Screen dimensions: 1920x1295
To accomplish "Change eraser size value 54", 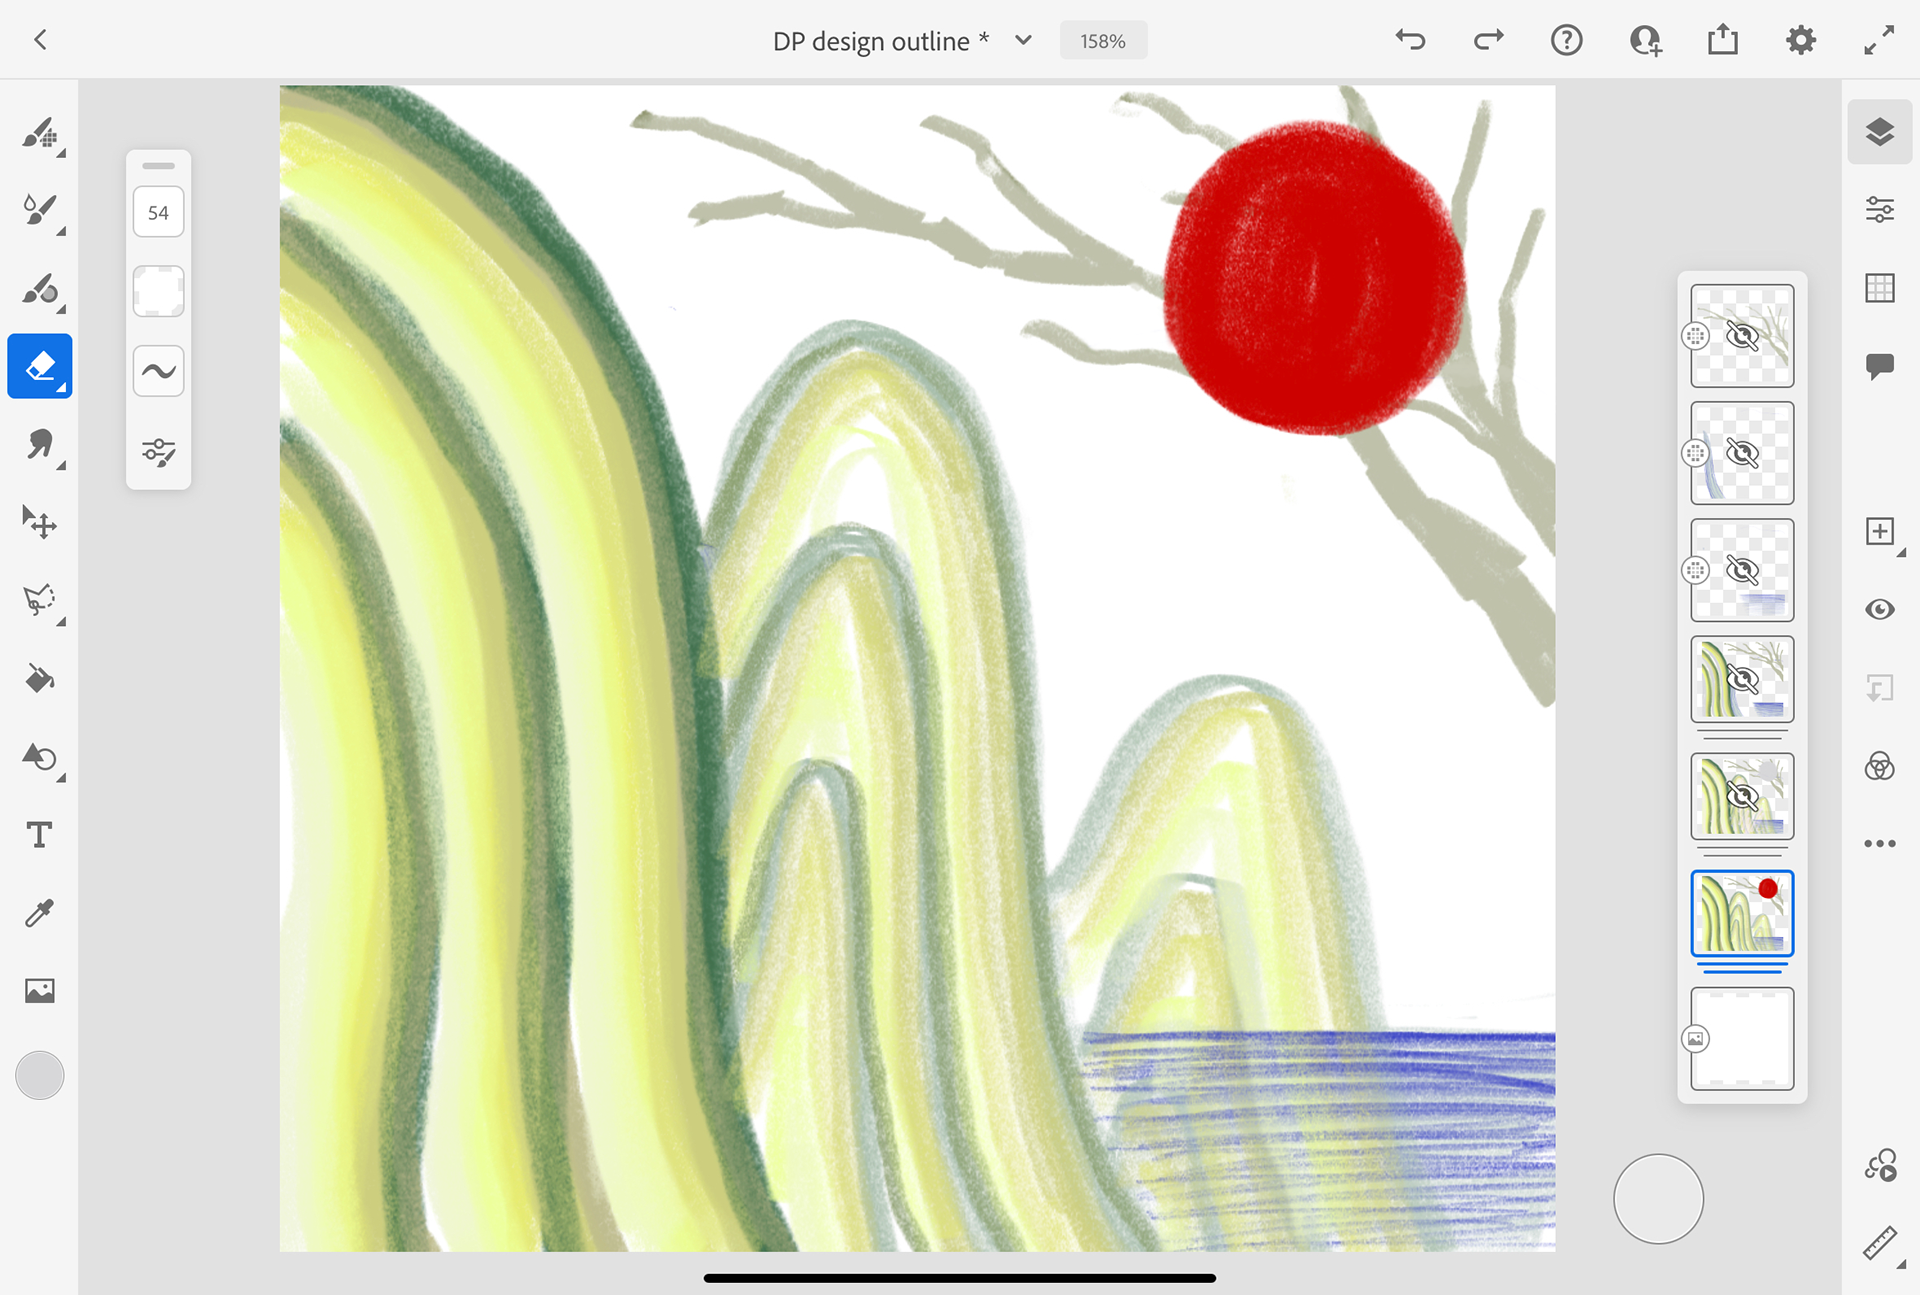I will pos(158,212).
